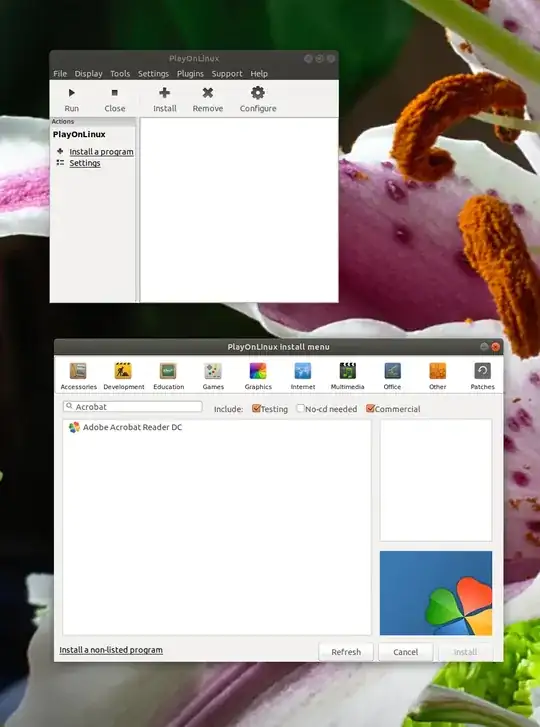Select the Education category icon
Screen dimensions: 540x727
(x=168, y=371)
